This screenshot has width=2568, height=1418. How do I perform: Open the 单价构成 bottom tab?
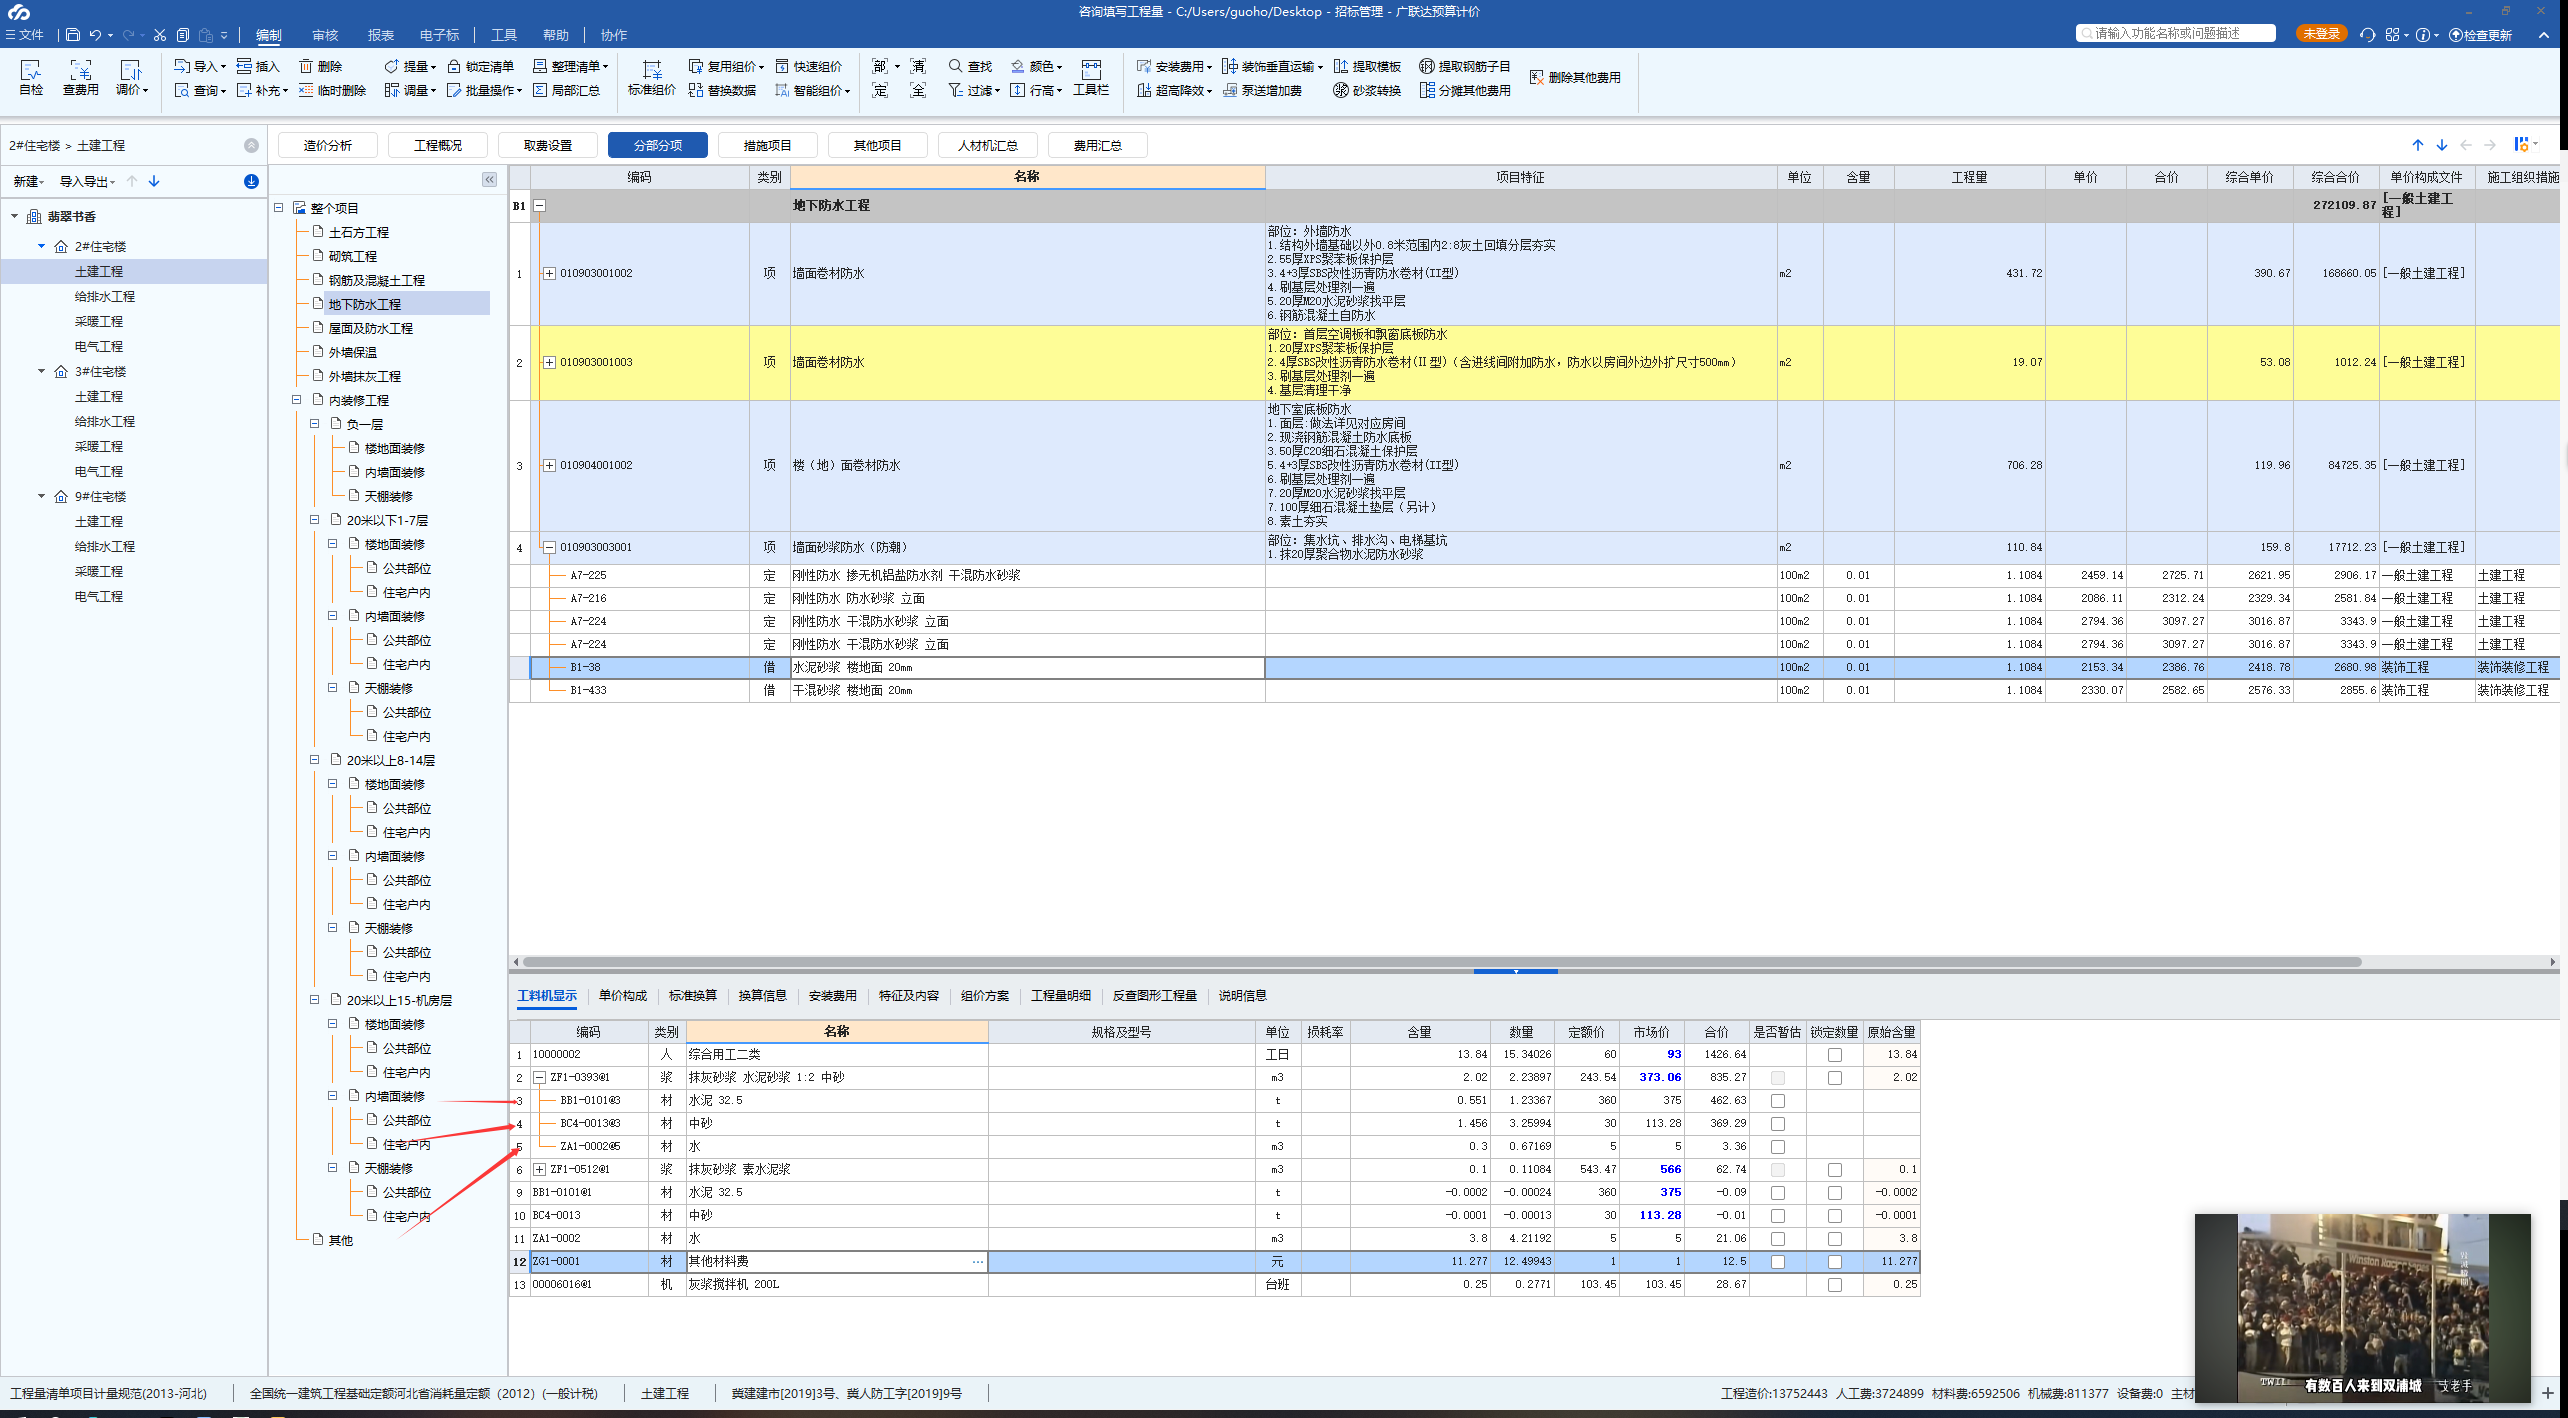click(x=622, y=996)
